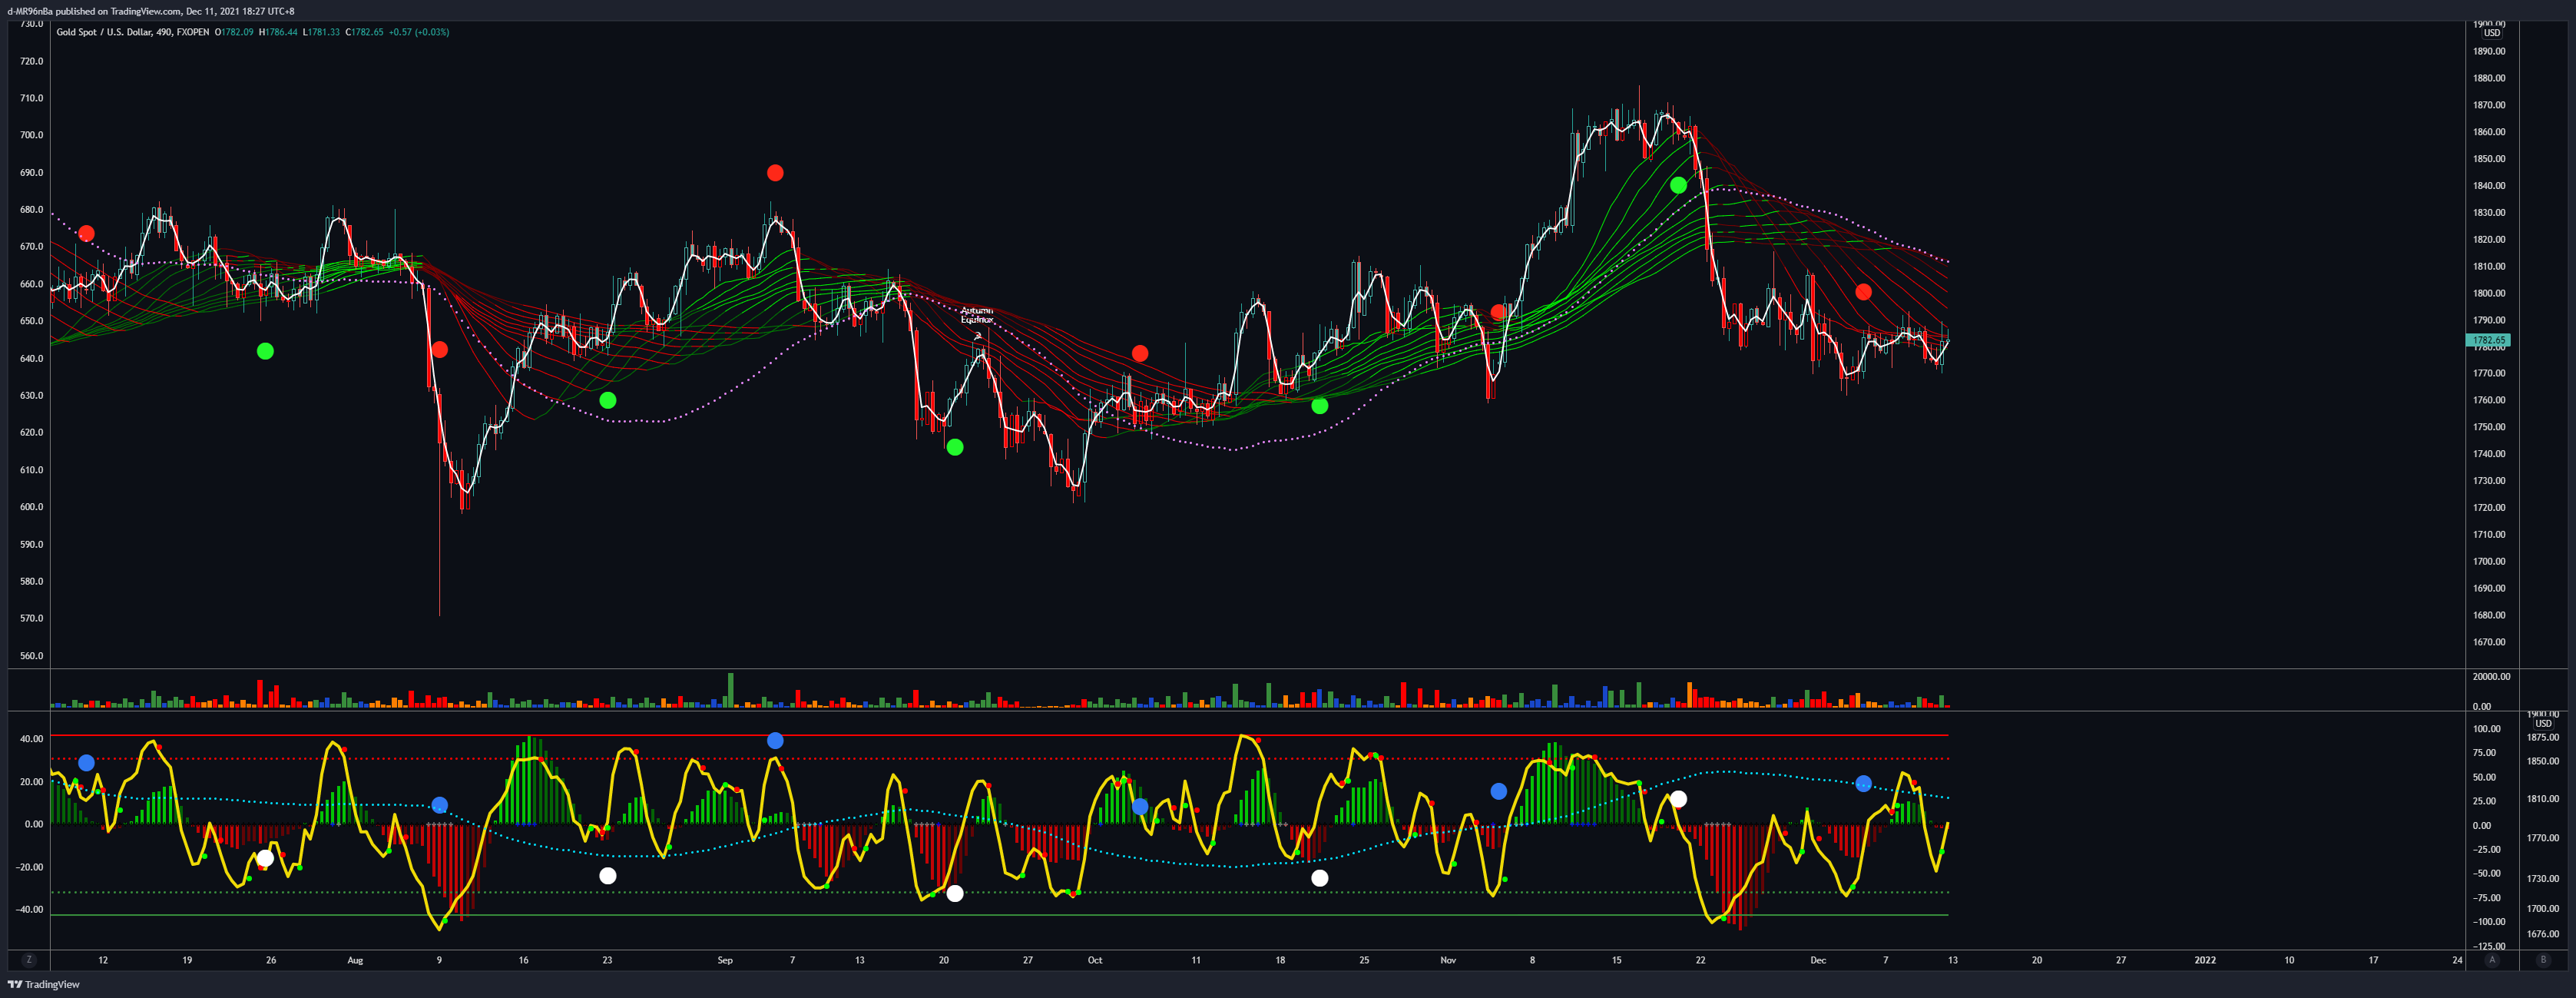Click the green dot below the July 26 candles
Screen dimensions: 2576x998
click(x=265, y=351)
